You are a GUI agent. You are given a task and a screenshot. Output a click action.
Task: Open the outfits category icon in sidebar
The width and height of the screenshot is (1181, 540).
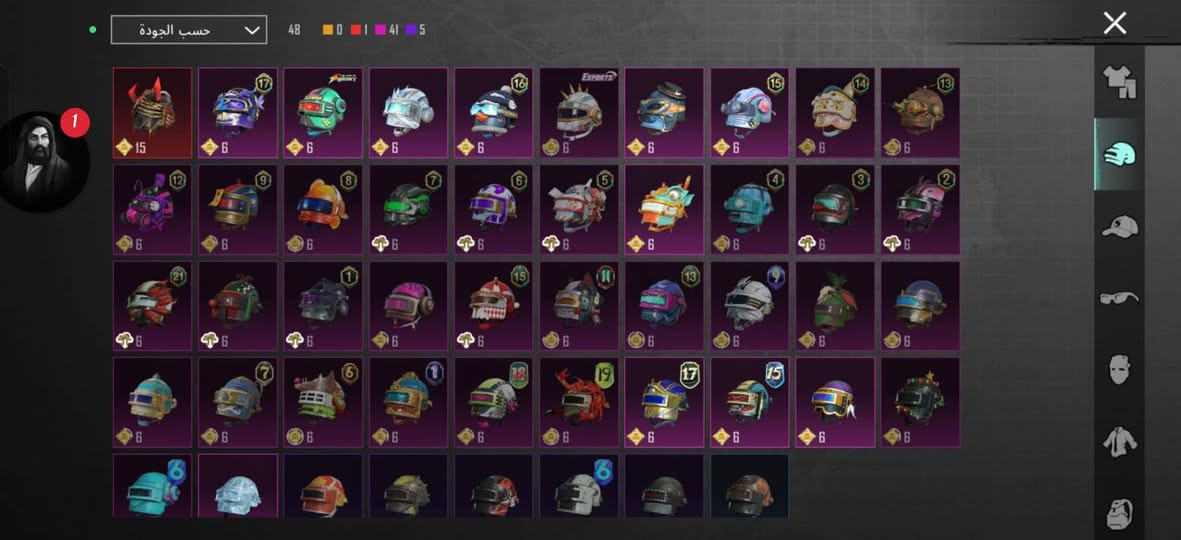[x=1119, y=83]
